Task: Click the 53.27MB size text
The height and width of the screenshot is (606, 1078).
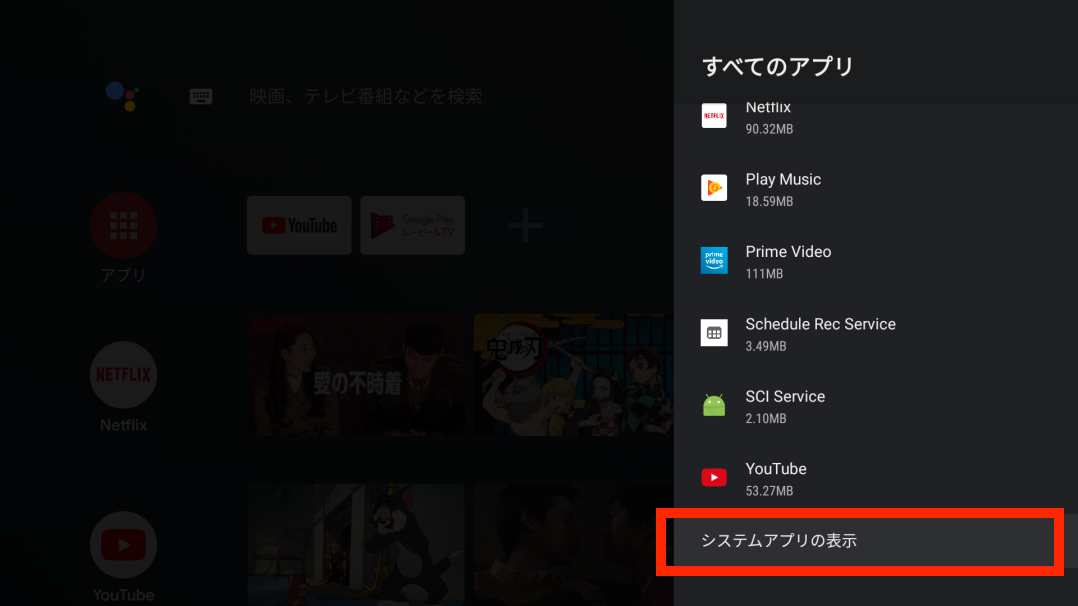Action: (769, 491)
